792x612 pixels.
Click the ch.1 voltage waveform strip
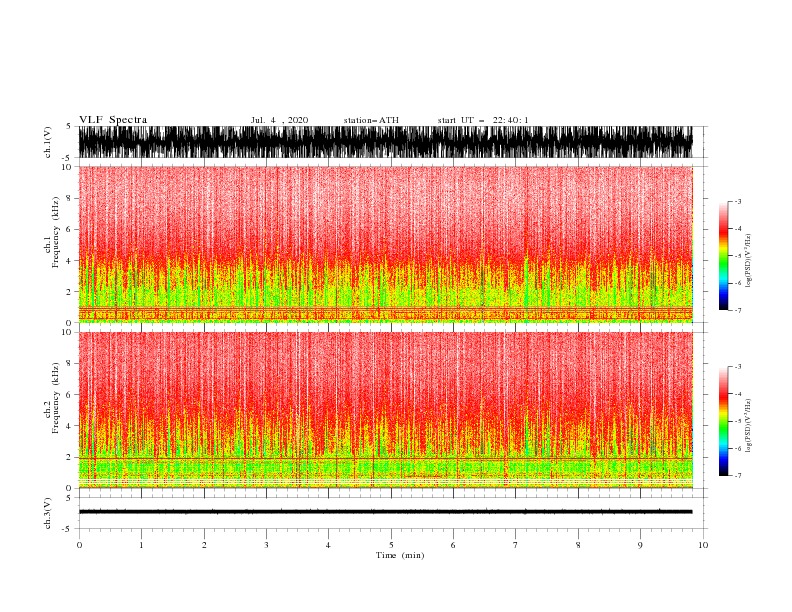click(385, 142)
